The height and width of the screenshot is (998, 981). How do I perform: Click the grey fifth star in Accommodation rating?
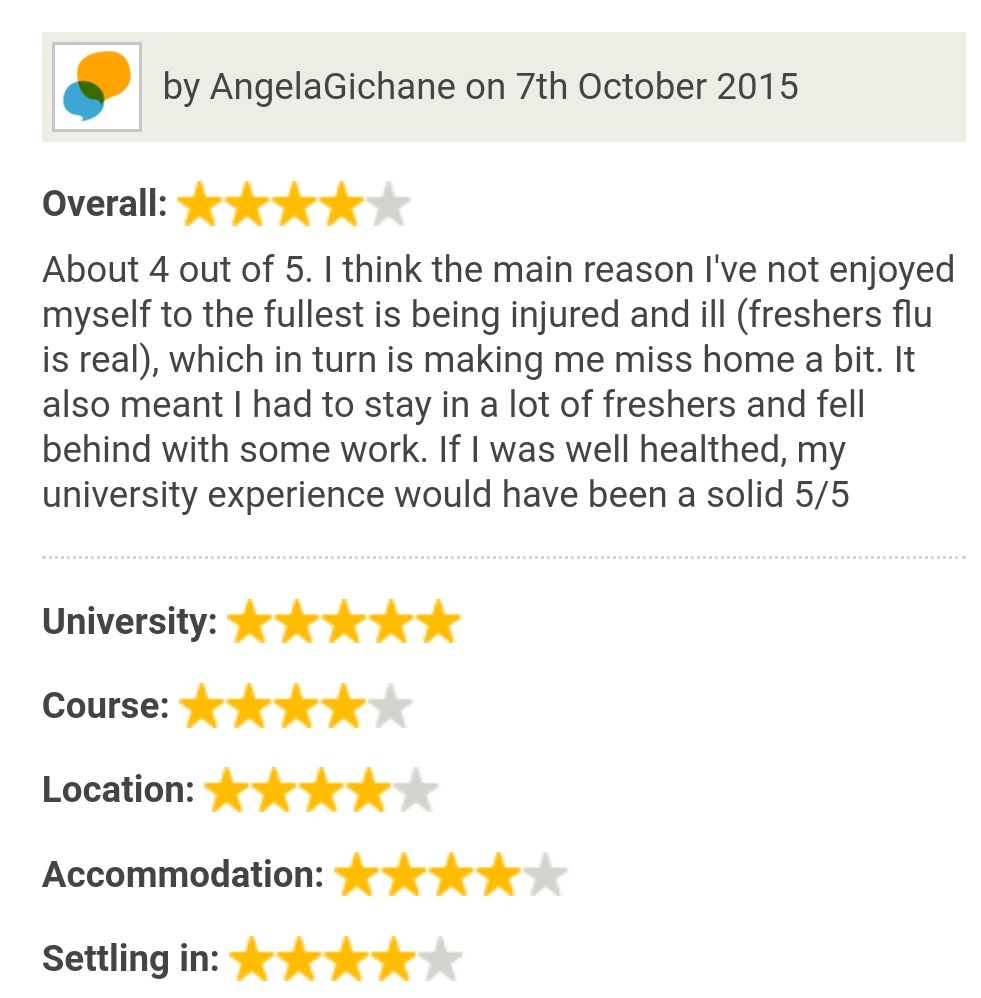click(x=546, y=875)
